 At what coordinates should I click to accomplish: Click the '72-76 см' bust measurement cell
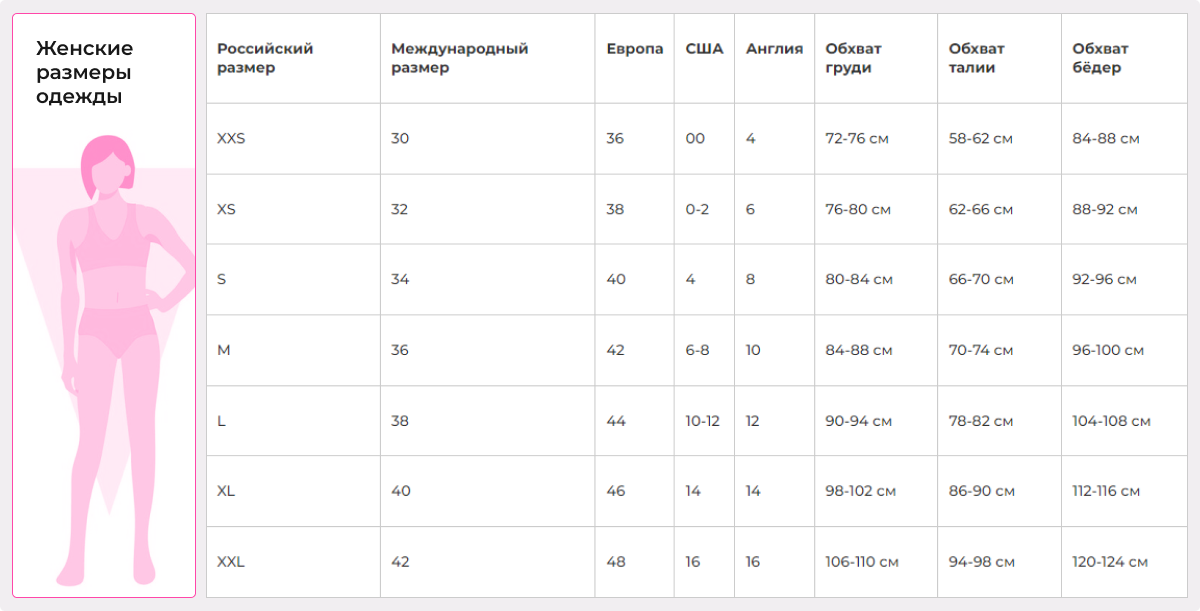pos(857,139)
